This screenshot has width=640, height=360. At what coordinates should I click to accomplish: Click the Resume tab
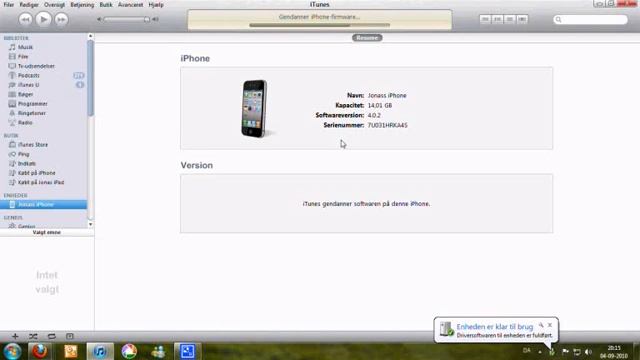pyautogui.click(x=367, y=38)
